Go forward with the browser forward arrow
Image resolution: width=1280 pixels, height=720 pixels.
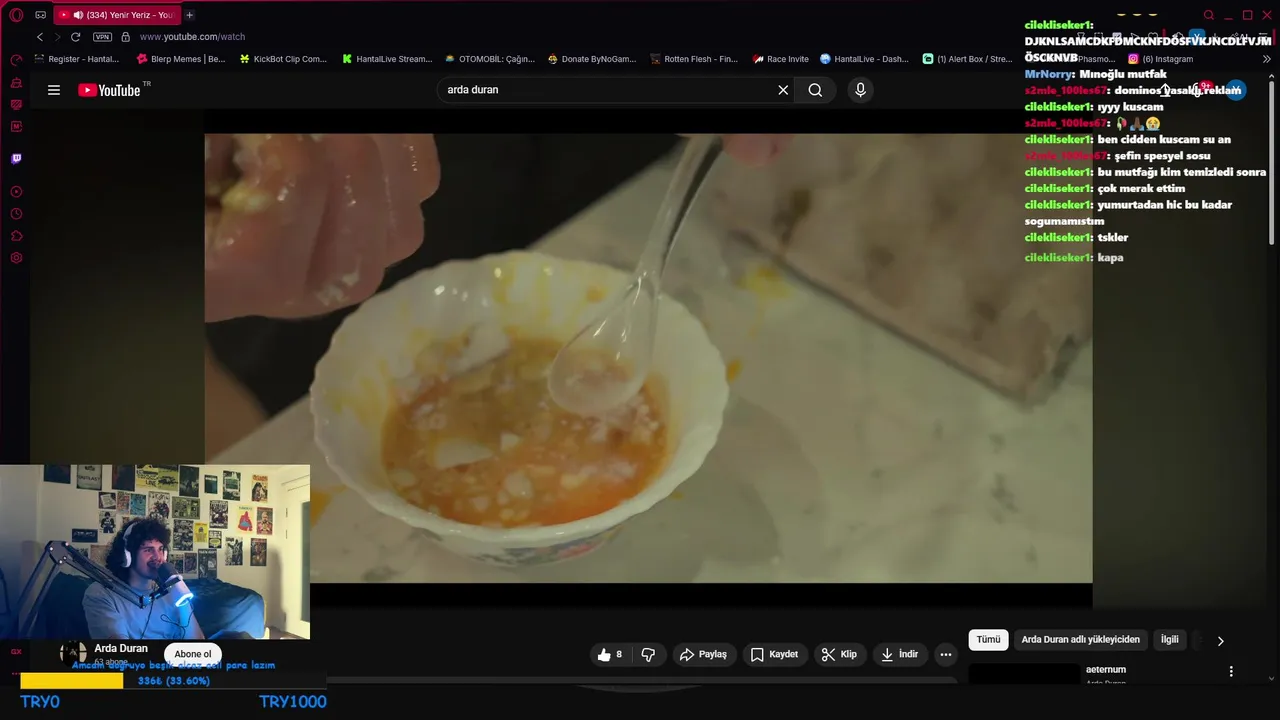point(57,37)
